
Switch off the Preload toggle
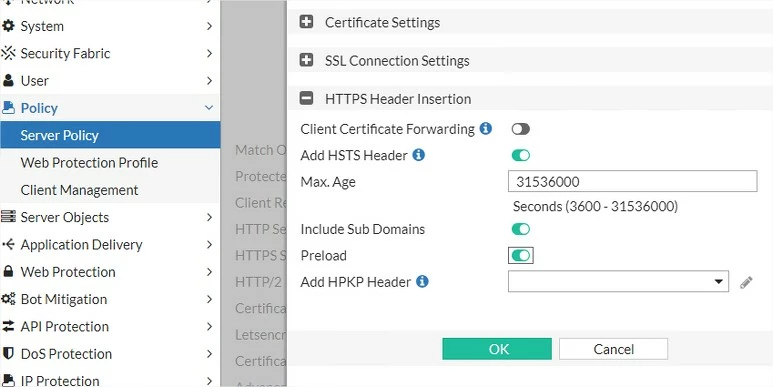[521, 255]
